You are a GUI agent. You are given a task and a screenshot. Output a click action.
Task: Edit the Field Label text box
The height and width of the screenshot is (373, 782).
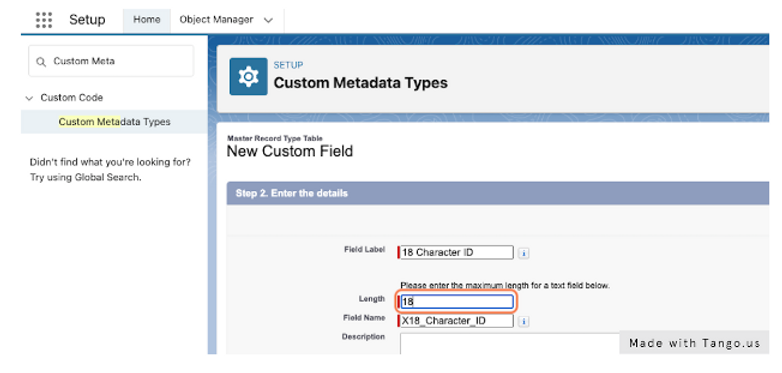[456, 252]
